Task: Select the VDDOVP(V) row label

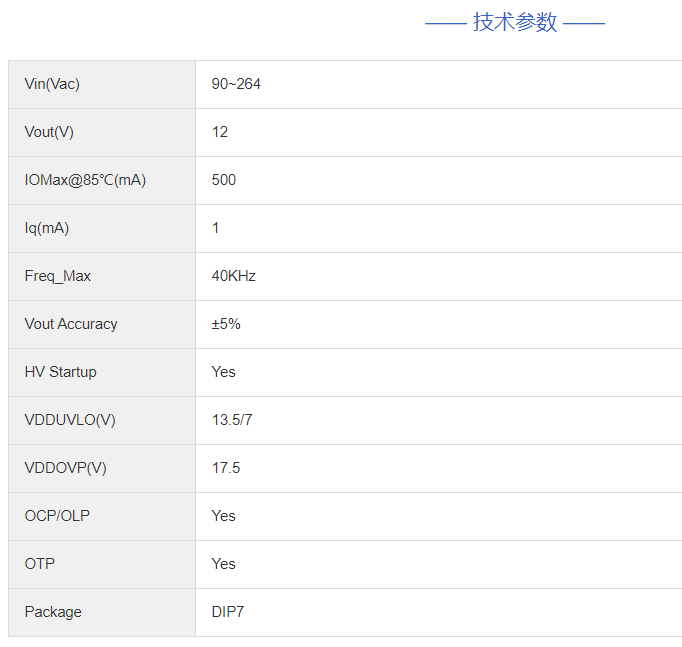Action: click(66, 468)
